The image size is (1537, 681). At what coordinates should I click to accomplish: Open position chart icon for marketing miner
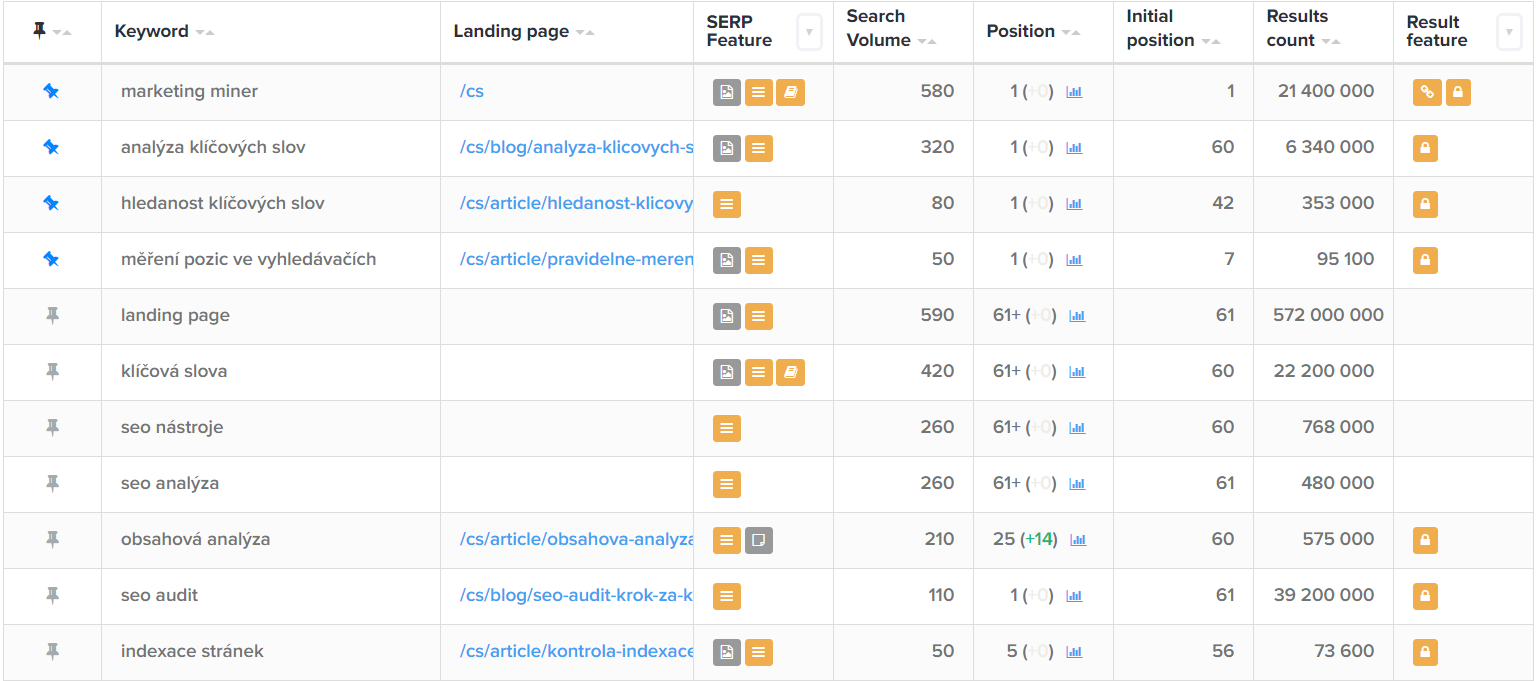pyautogui.click(x=1074, y=92)
